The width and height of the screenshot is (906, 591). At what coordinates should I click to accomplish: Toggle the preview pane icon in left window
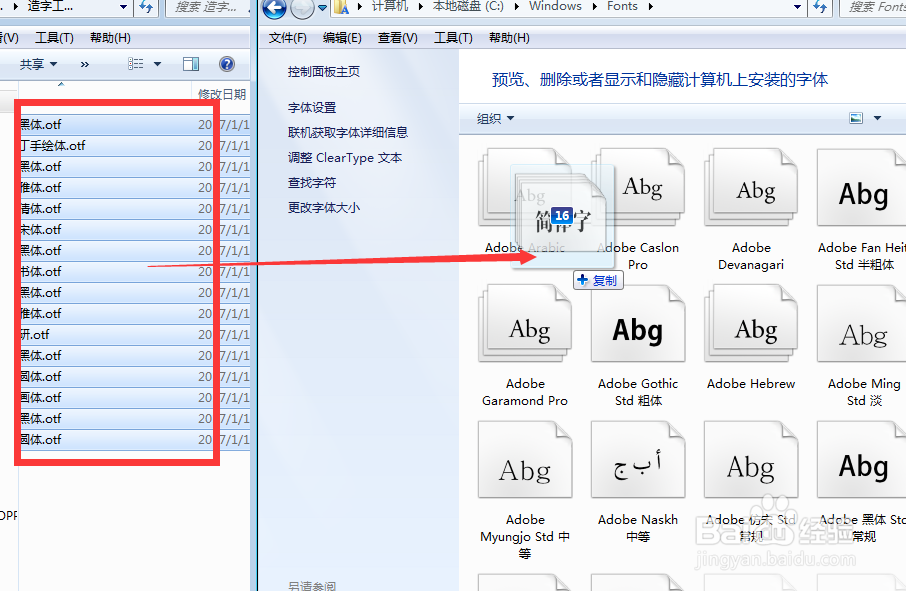coord(191,64)
